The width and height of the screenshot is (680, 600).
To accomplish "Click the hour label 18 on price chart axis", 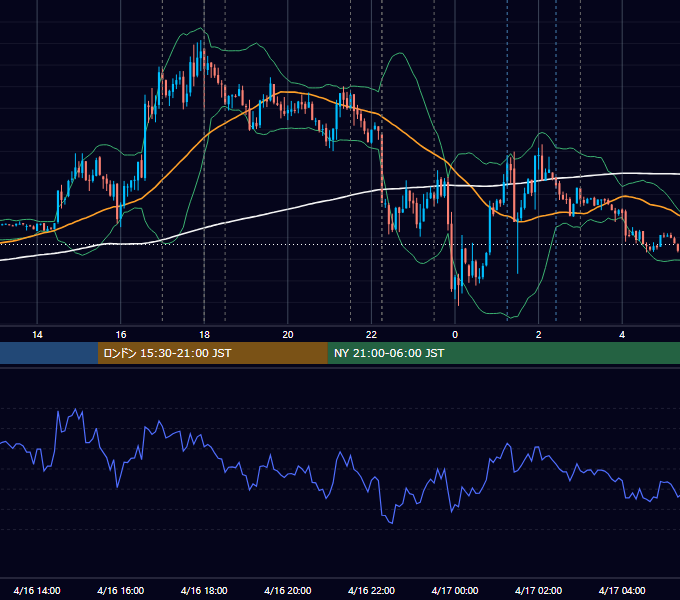I will pyautogui.click(x=204, y=335).
